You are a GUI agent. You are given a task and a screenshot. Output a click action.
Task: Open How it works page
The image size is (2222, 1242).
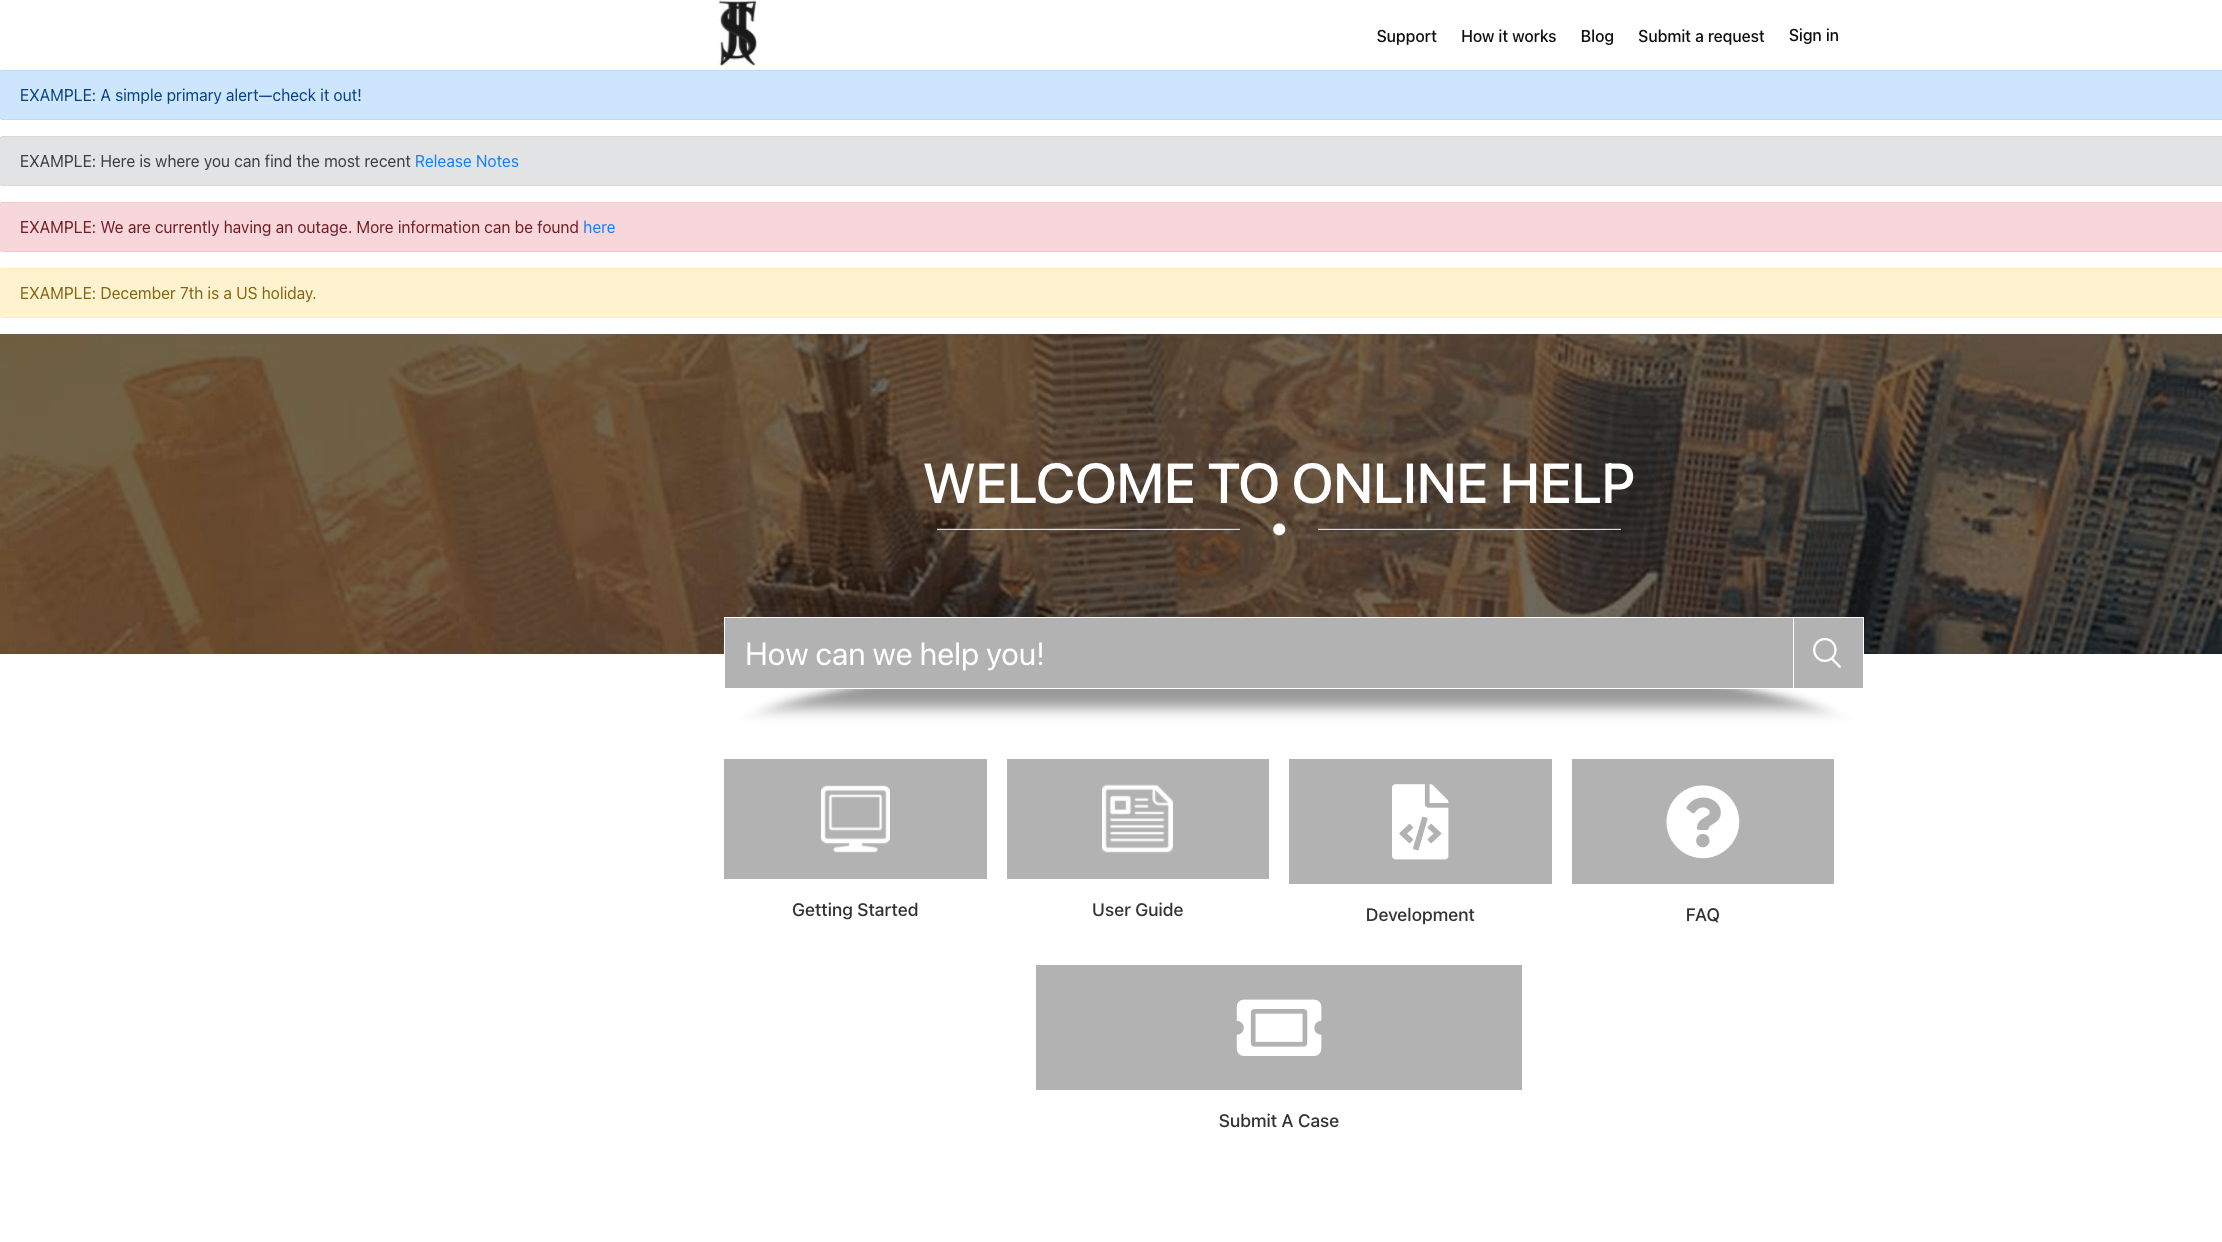coord(1508,36)
